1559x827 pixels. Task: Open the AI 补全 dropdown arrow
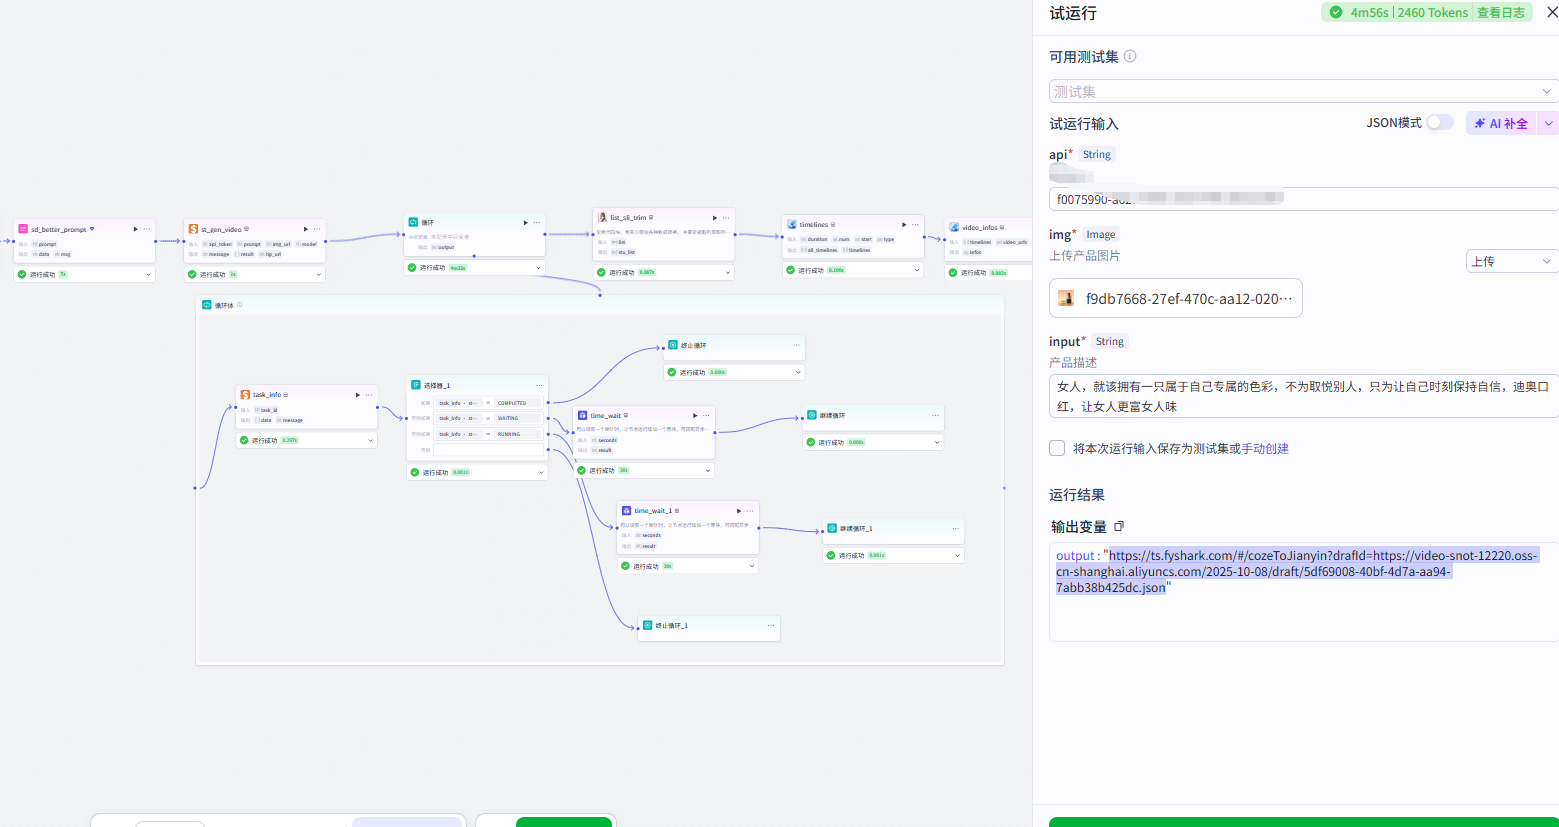tap(1549, 123)
